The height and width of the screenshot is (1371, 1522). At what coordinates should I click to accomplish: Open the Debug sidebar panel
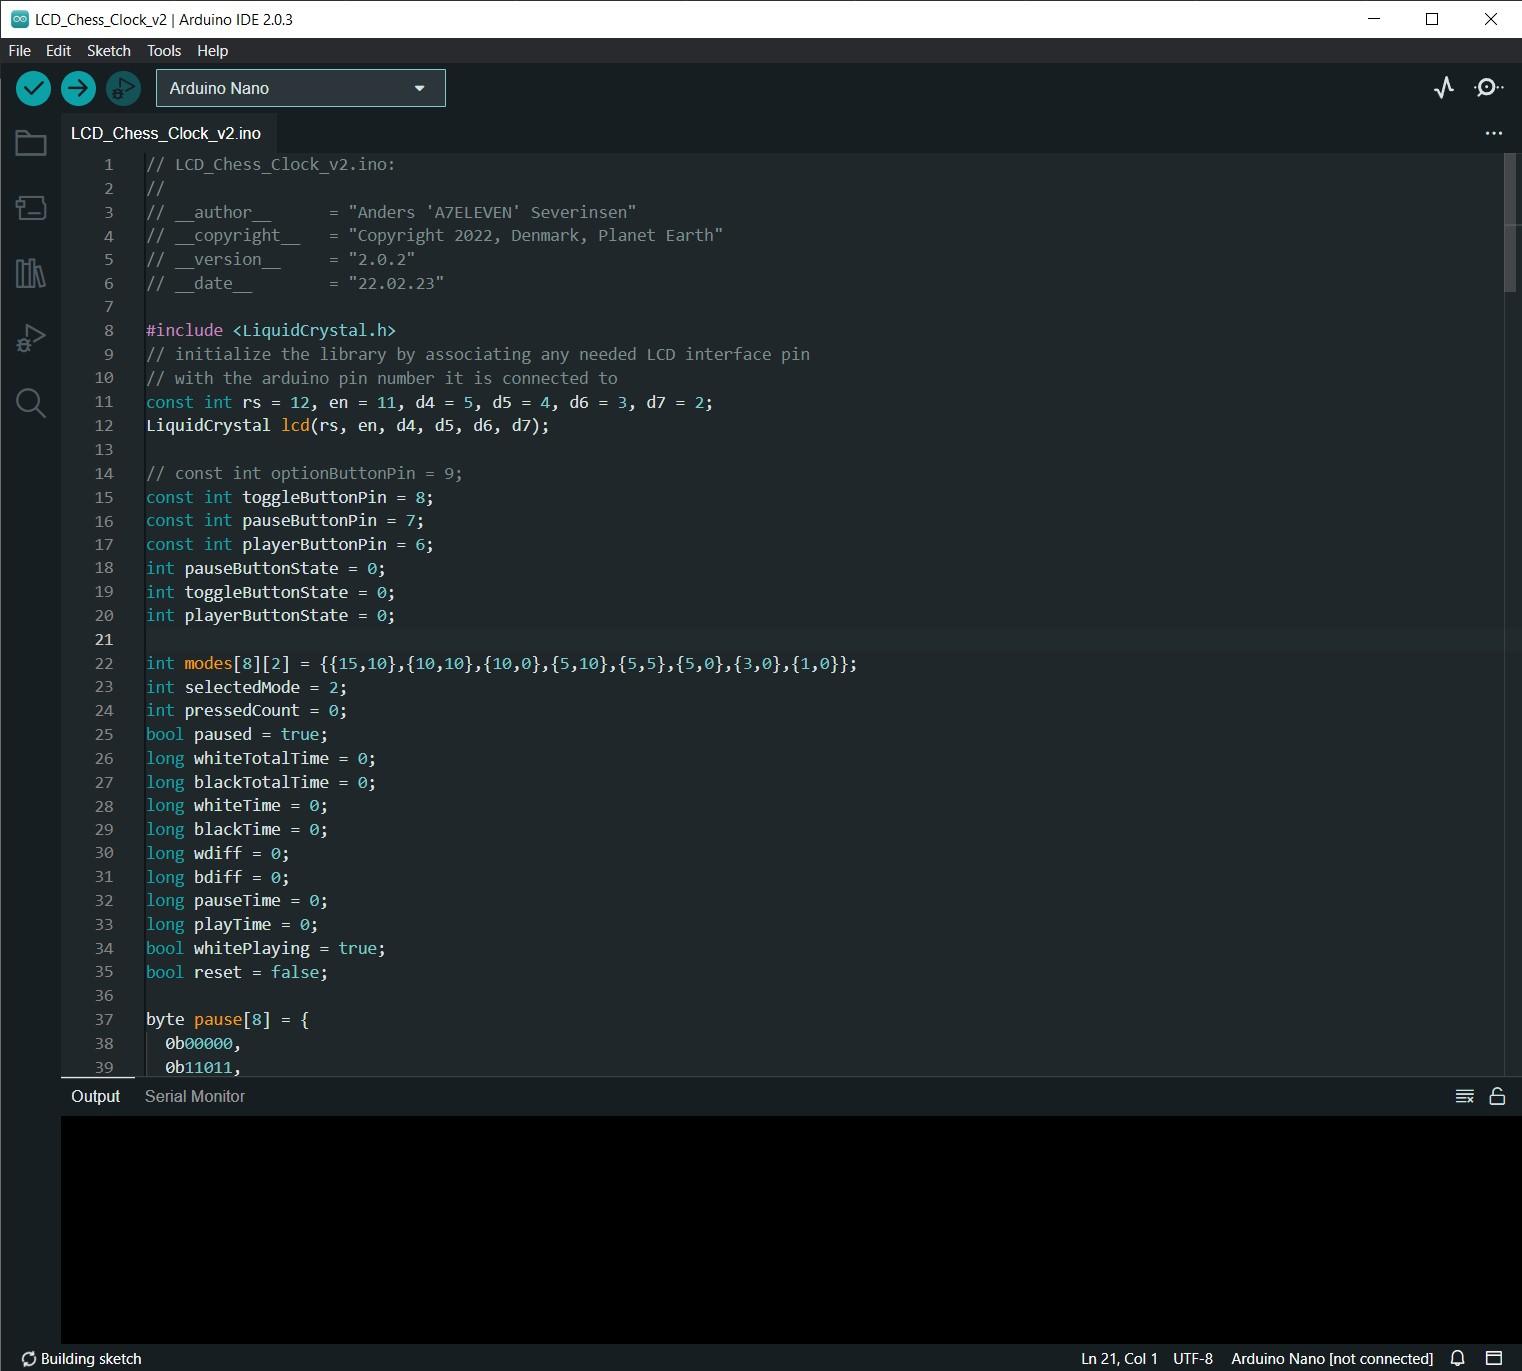pos(30,338)
